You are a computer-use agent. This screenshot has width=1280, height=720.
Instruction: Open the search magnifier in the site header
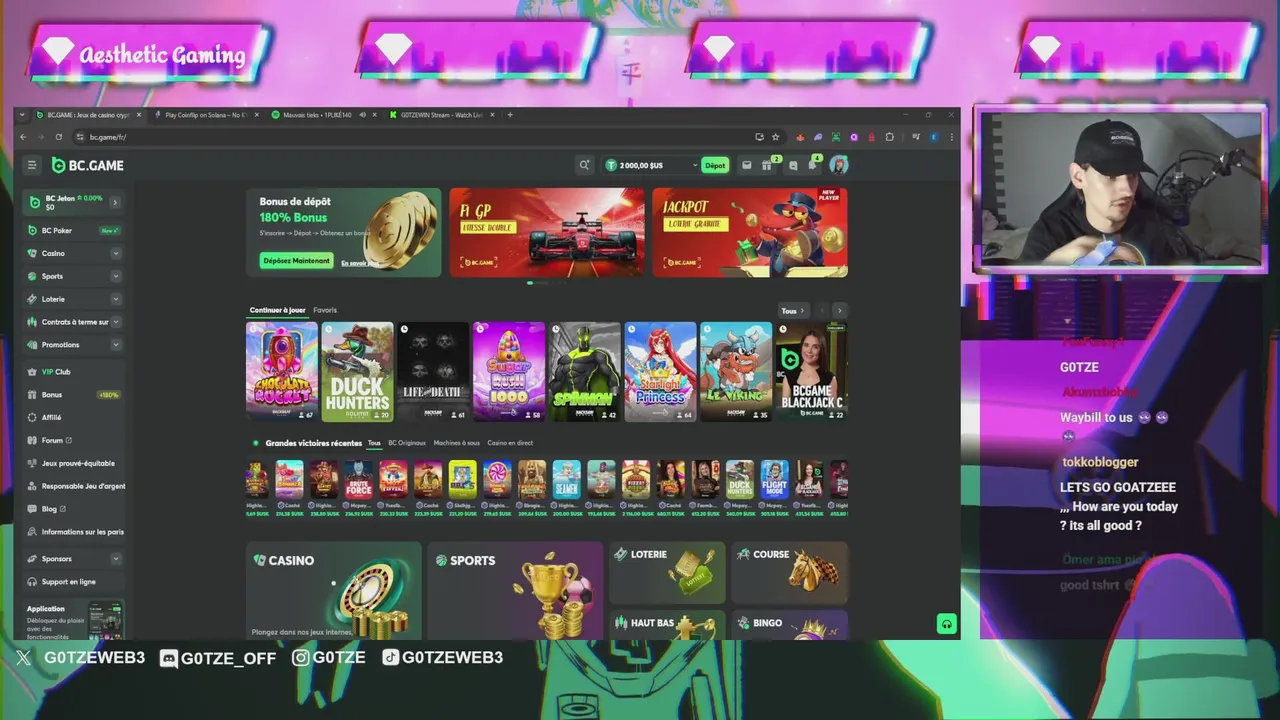[x=584, y=165]
